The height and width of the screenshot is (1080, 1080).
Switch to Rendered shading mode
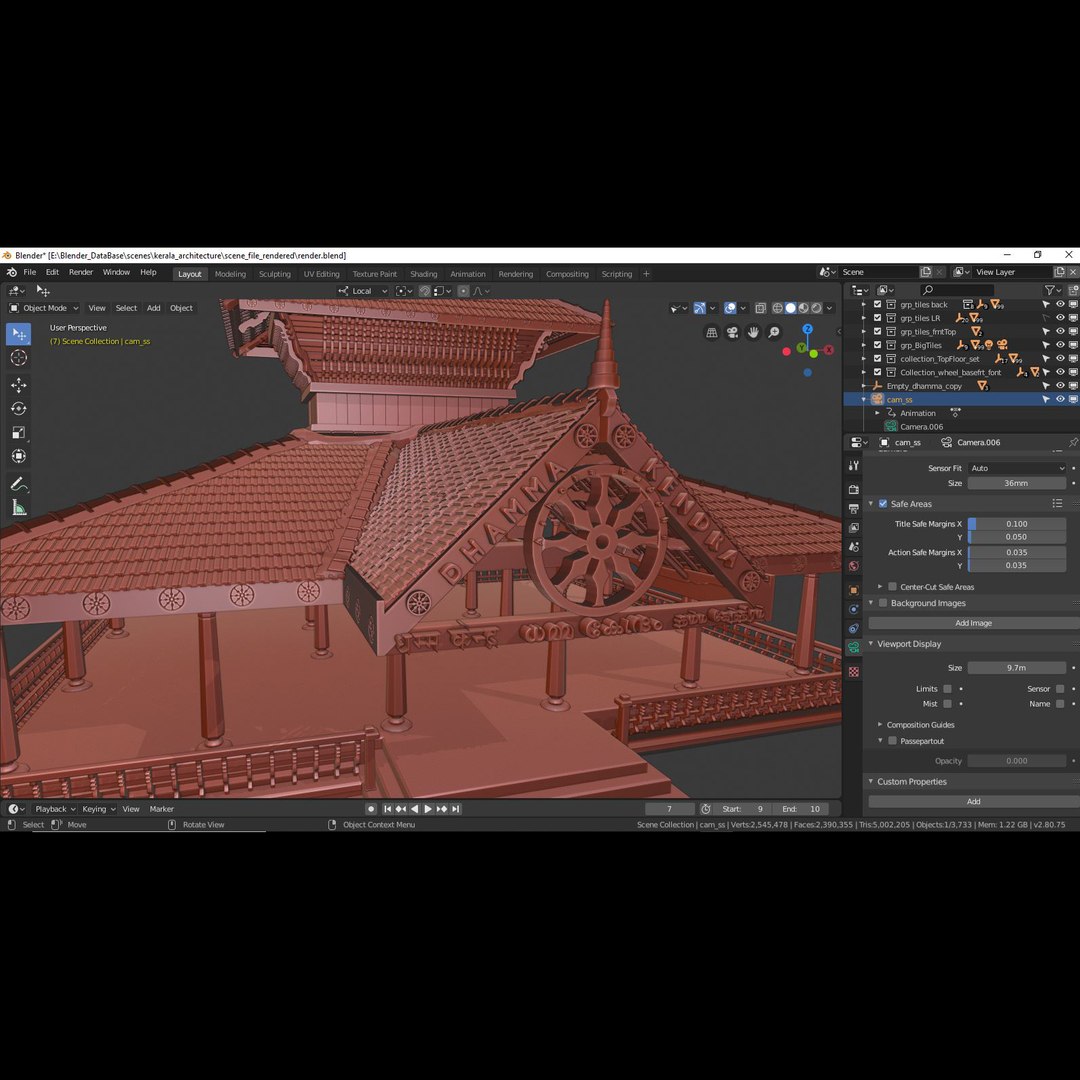tap(816, 308)
